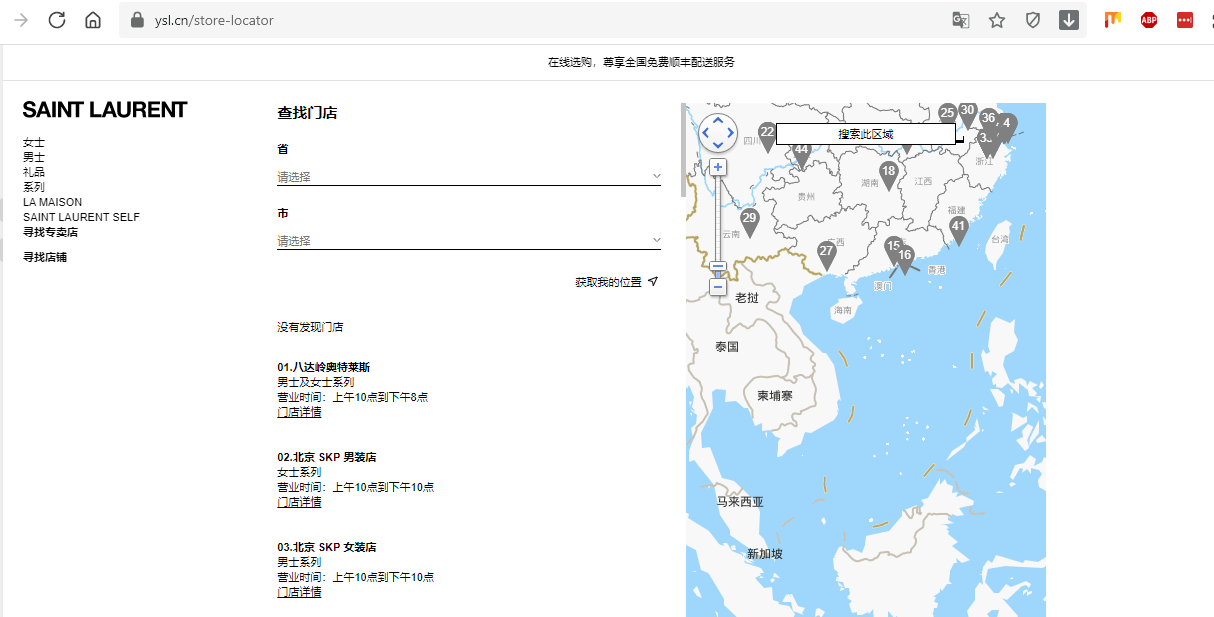Open SAINT LAURENT SELF menu item
Viewport: 1214px width, 617px height.
(82, 217)
